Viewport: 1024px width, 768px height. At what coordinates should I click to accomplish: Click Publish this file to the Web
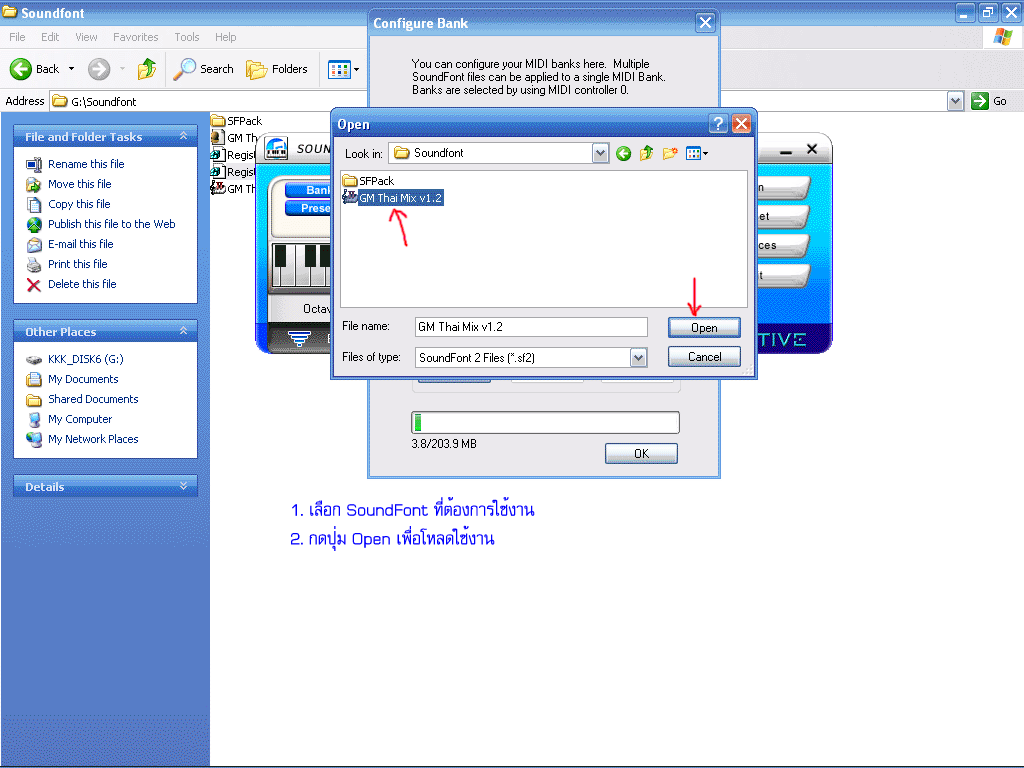pos(112,224)
